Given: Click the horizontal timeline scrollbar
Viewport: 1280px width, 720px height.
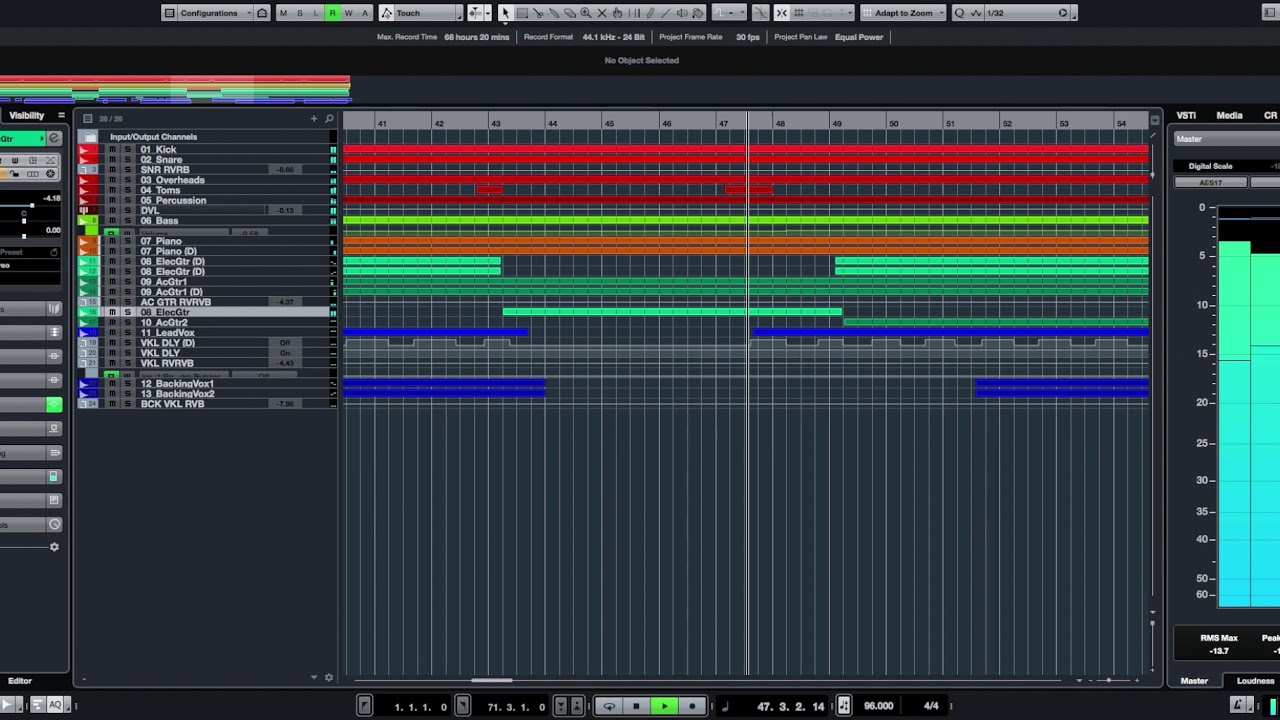Looking at the screenshot, I should pos(492,680).
